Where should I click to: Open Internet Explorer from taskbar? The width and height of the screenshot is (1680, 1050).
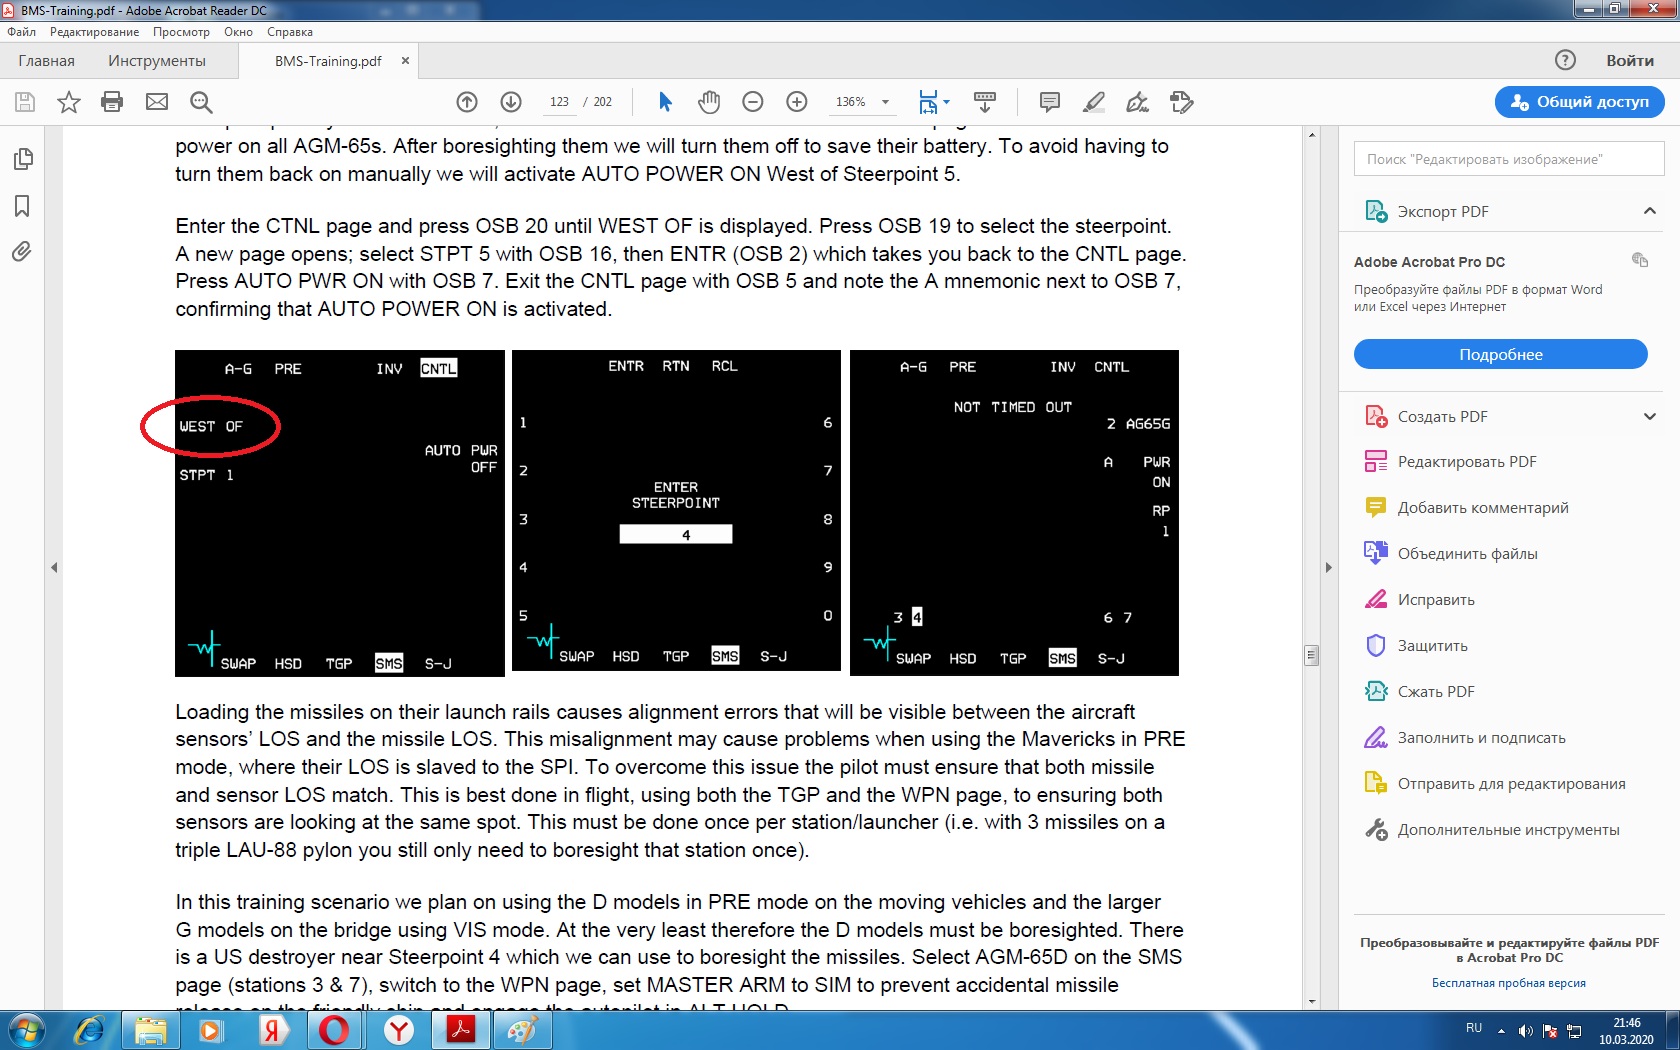tap(89, 1030)
